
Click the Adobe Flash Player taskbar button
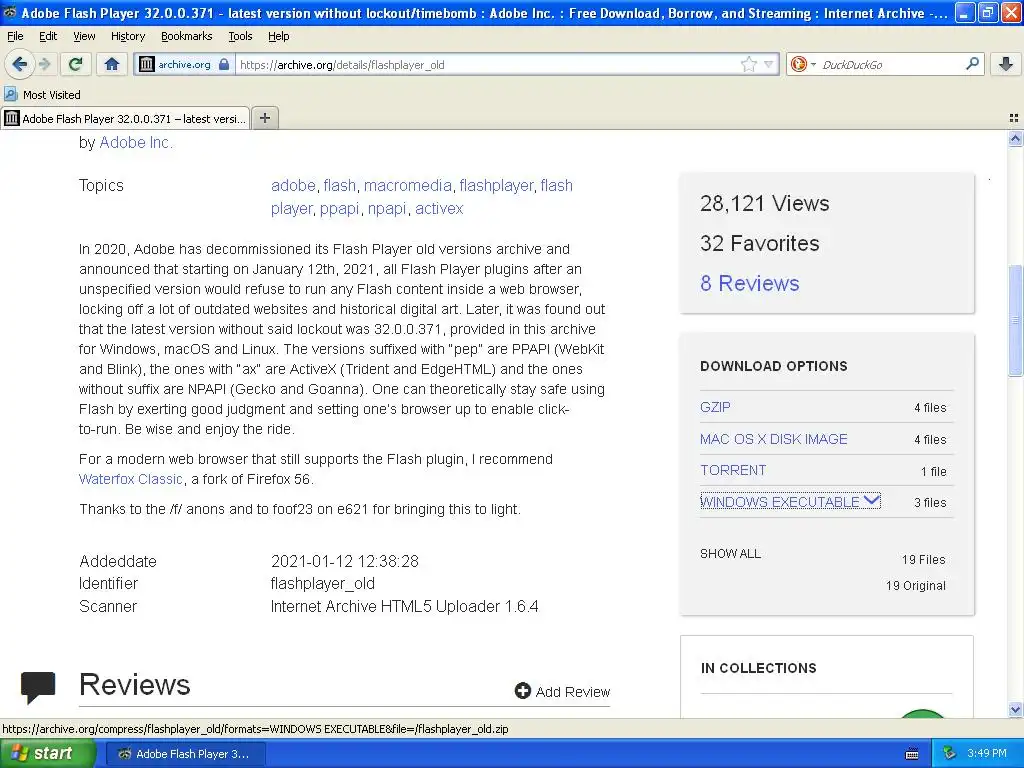185,754
